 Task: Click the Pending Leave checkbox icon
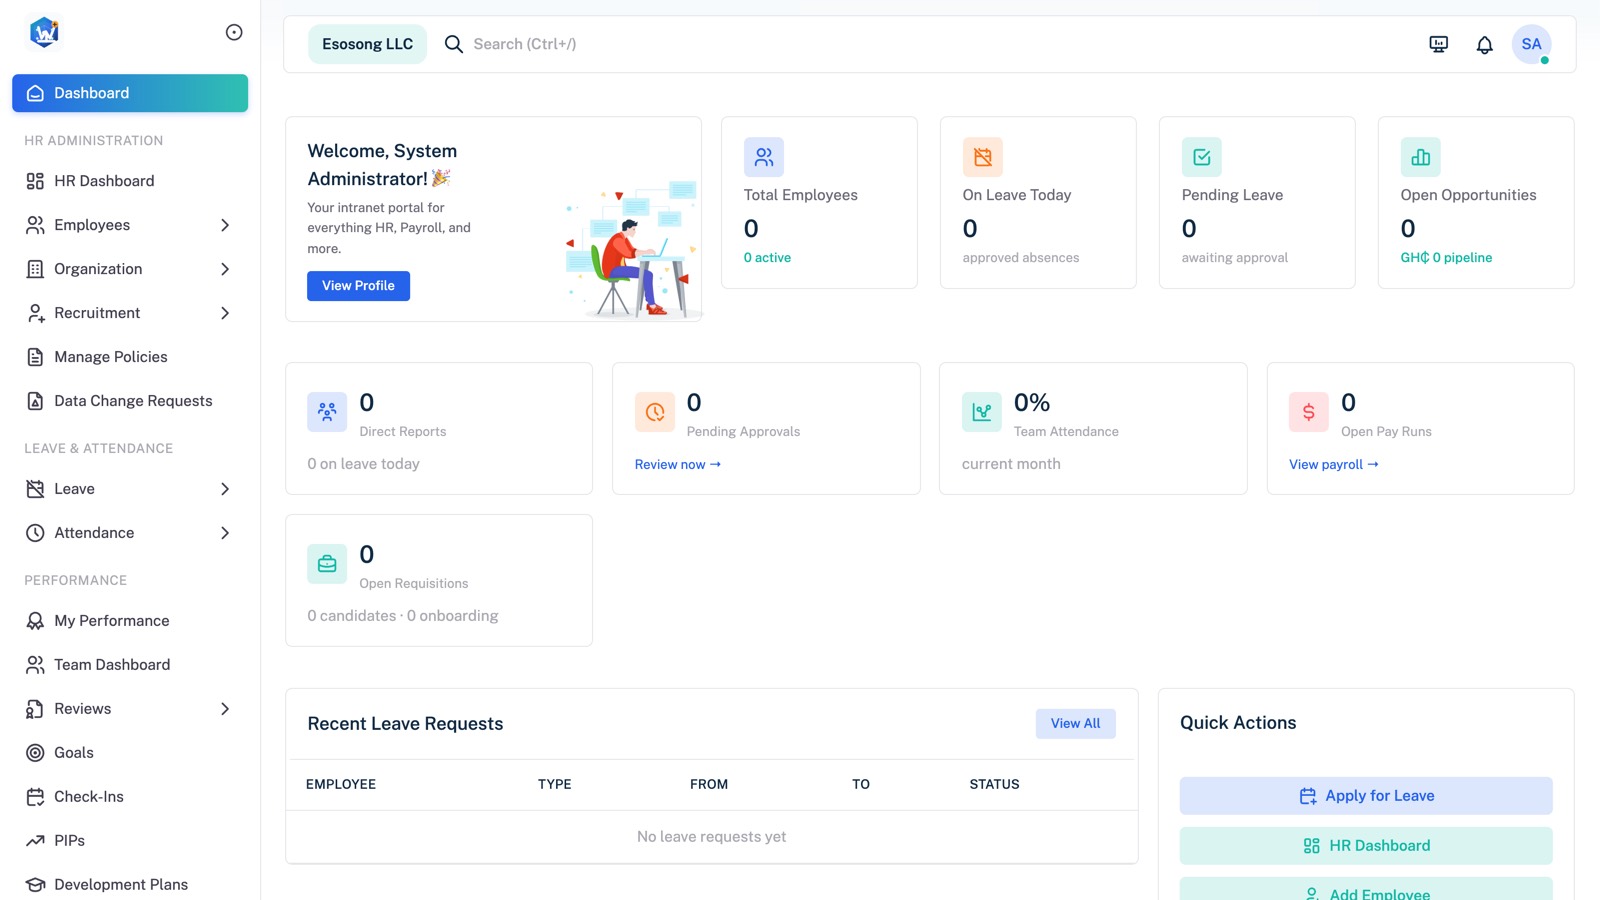click(1202, 157)
